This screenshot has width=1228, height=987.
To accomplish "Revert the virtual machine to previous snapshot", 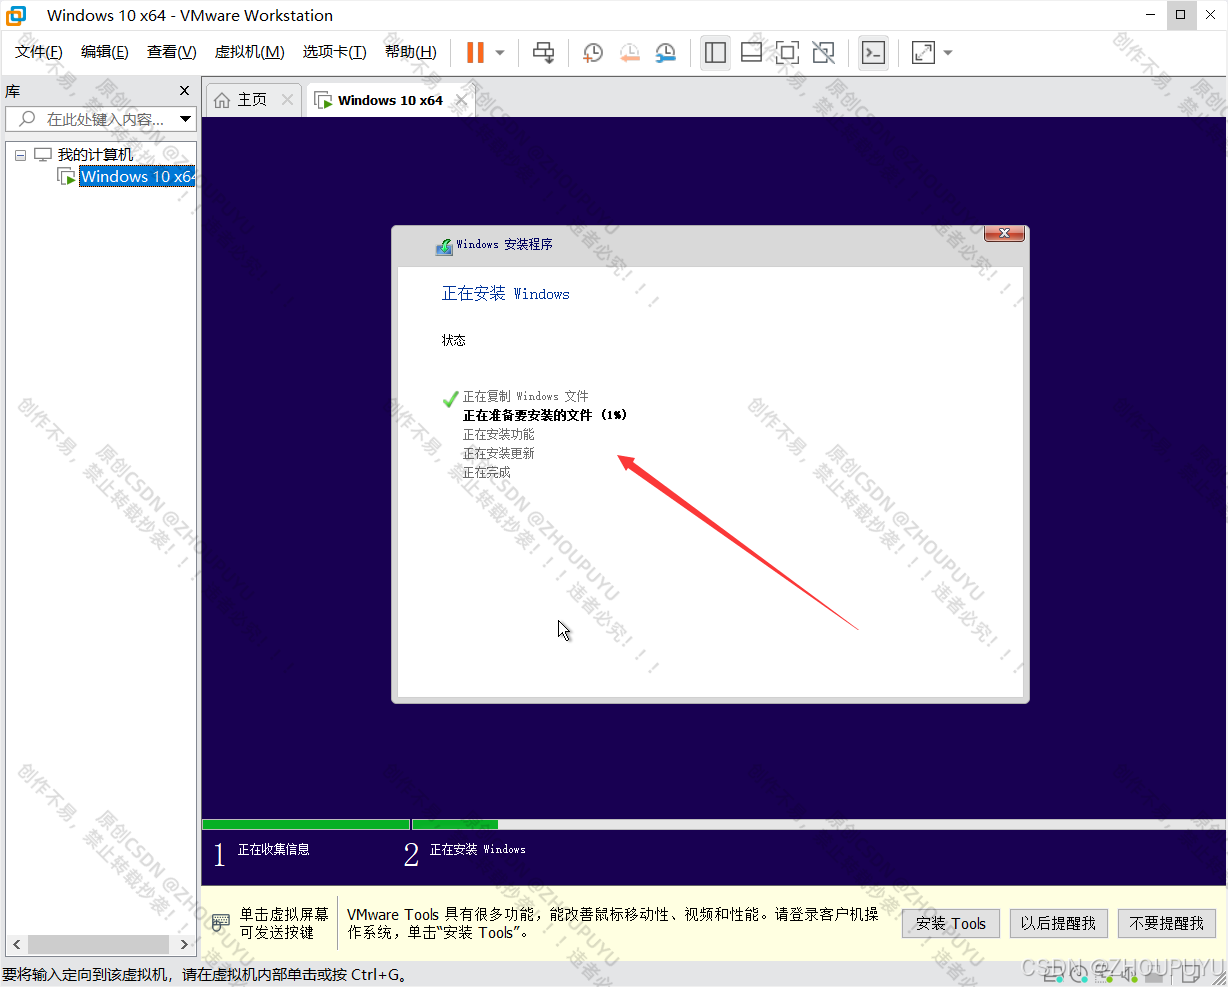I will point(629,53).
